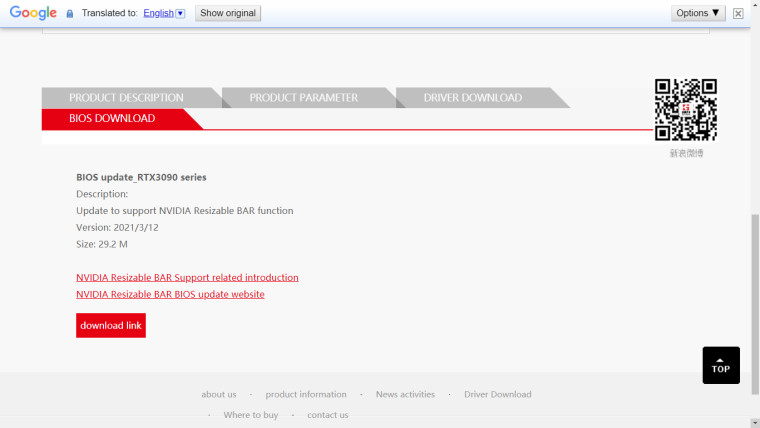Click the vertical scrollbar thumb

click(755, 304)
